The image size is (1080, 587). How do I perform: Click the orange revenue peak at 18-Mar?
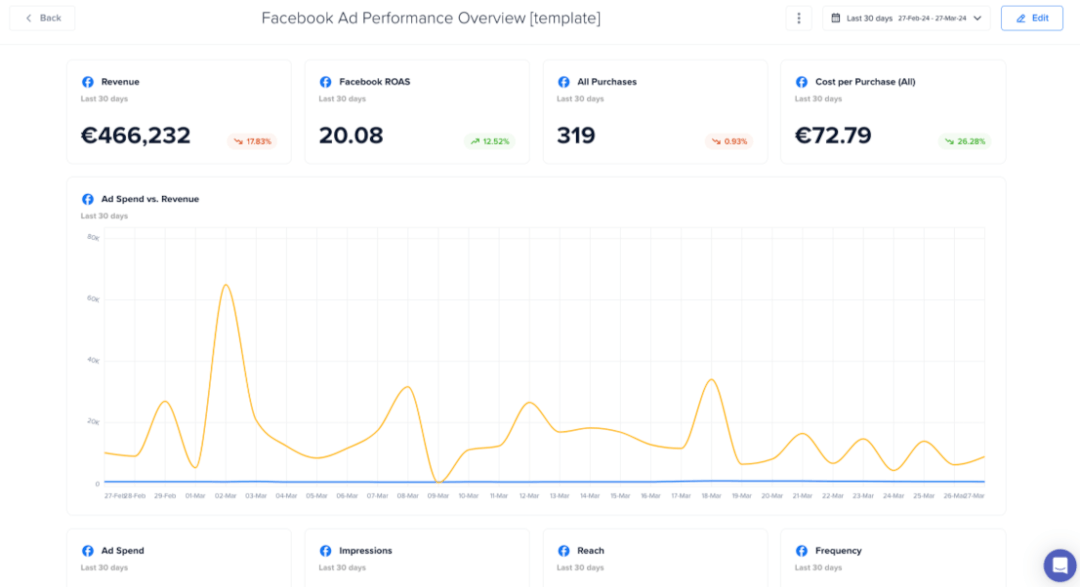pos(712,380)
